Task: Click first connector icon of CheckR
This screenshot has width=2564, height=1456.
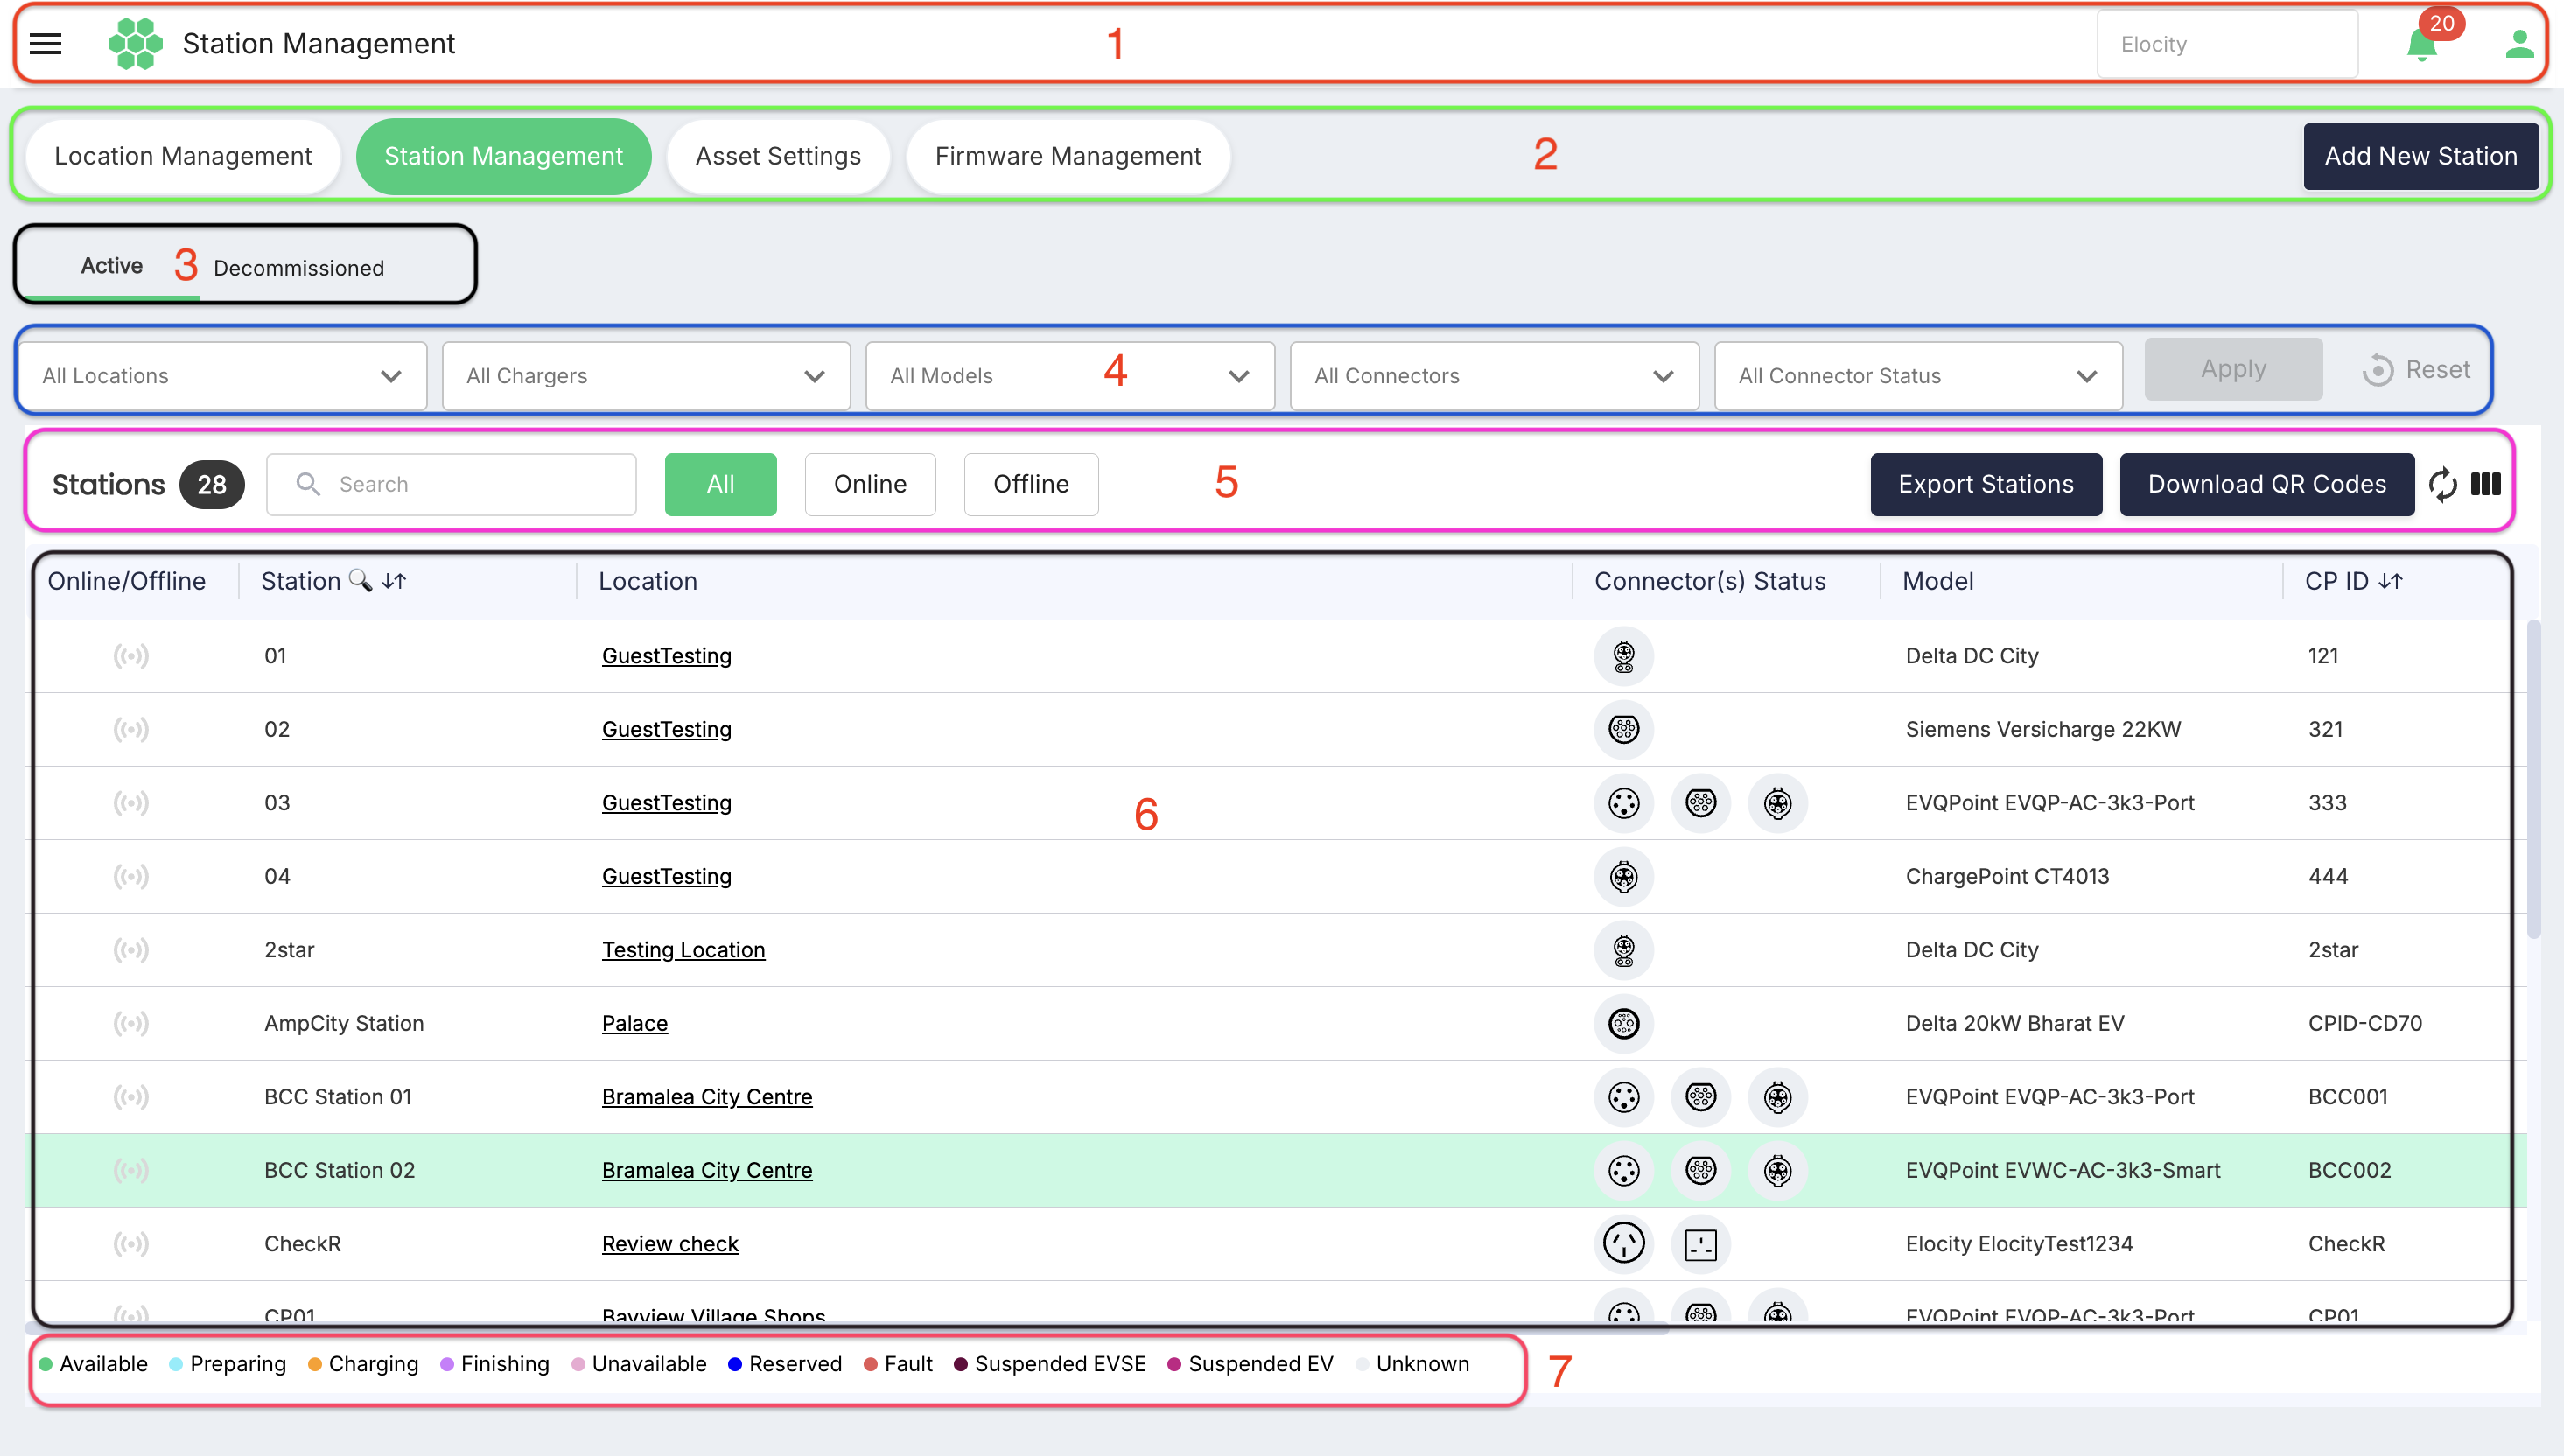Action: click(x=1623, y=1244)
